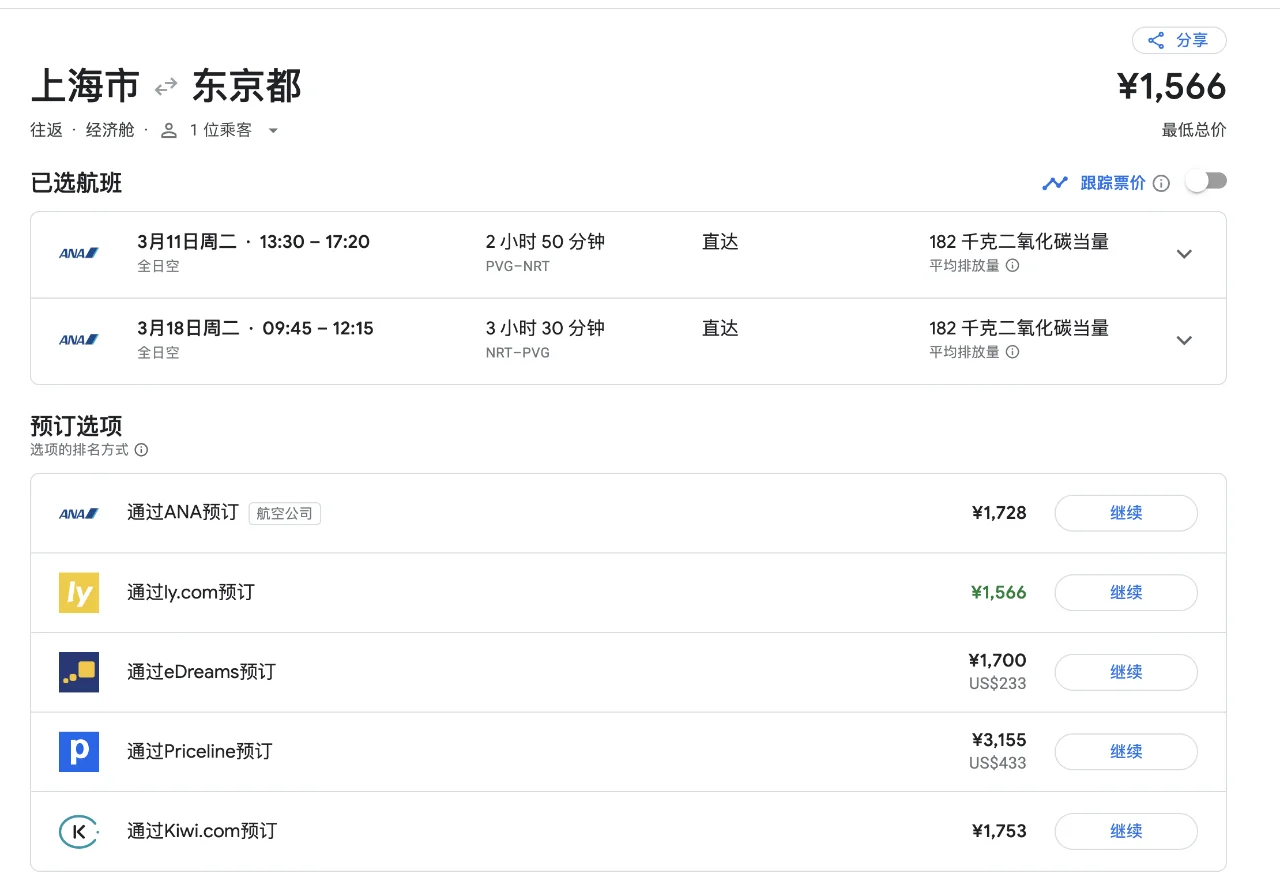Select the Priceline logo icon

[79, 751]
